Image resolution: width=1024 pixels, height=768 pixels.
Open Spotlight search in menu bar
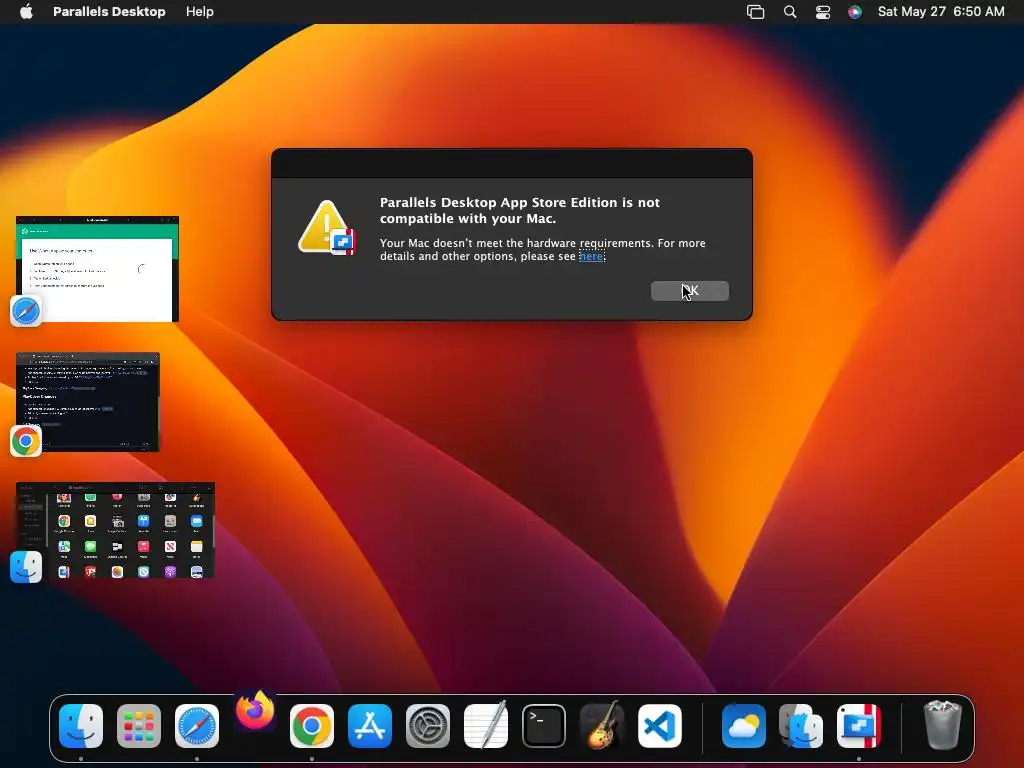tap(790, 12)
